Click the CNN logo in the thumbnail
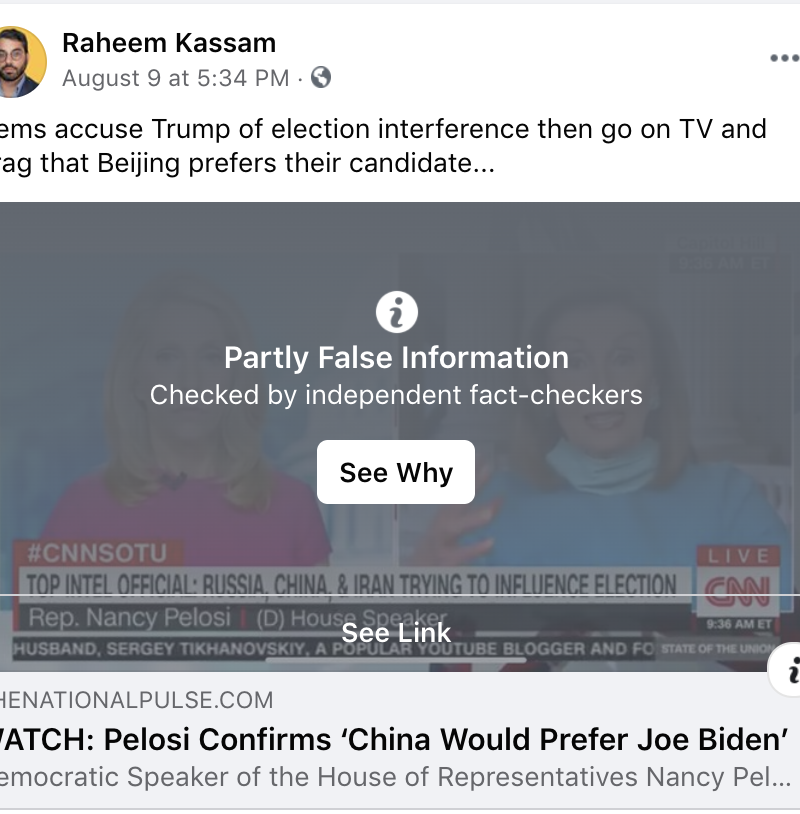The image size is (800, 814). click(x=737, y=590)
